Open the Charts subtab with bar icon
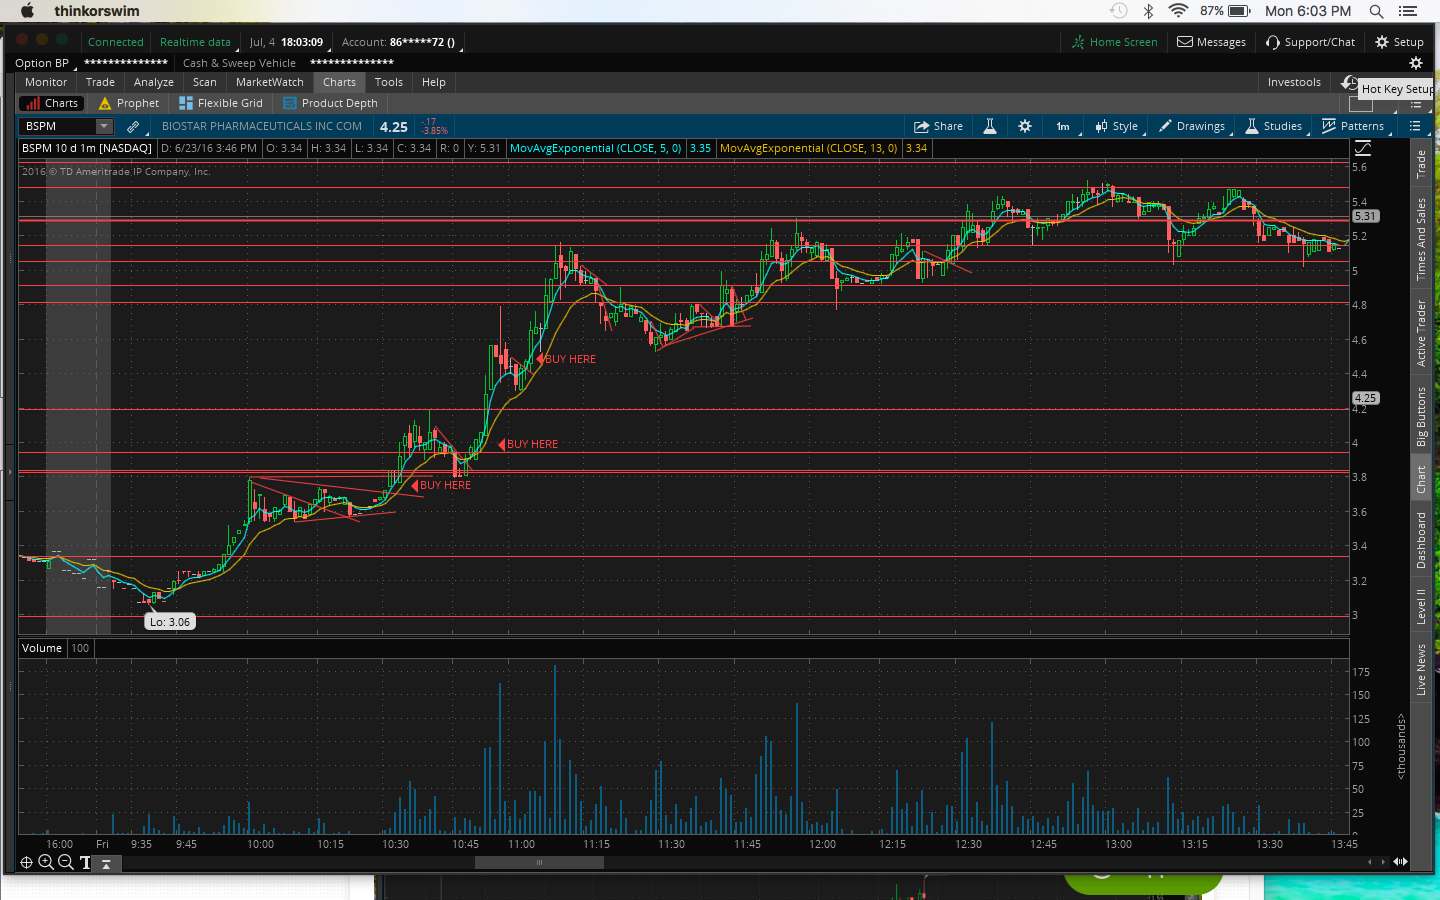 51,103
